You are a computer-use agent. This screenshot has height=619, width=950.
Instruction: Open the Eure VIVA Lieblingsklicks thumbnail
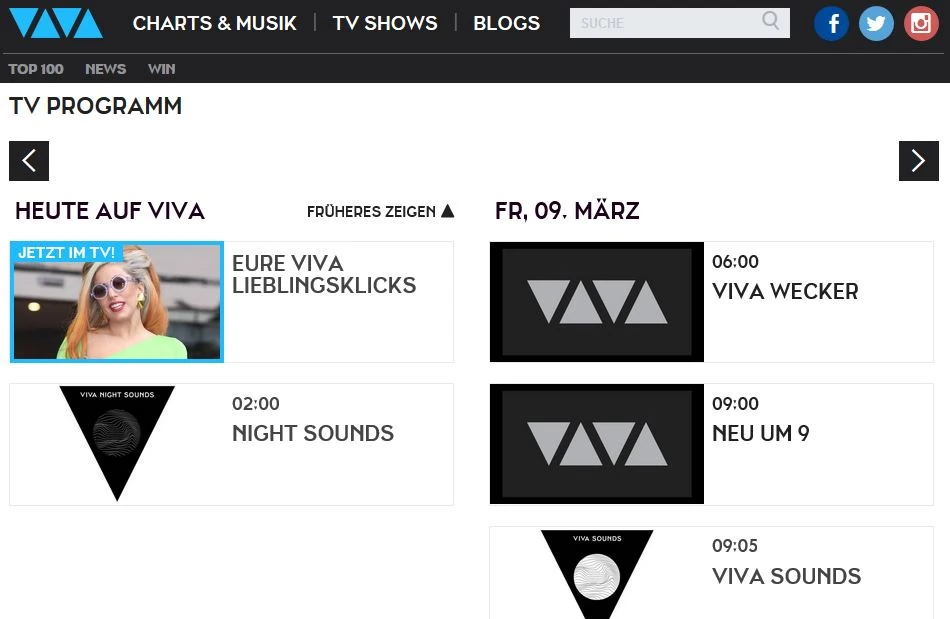point(117,302)
